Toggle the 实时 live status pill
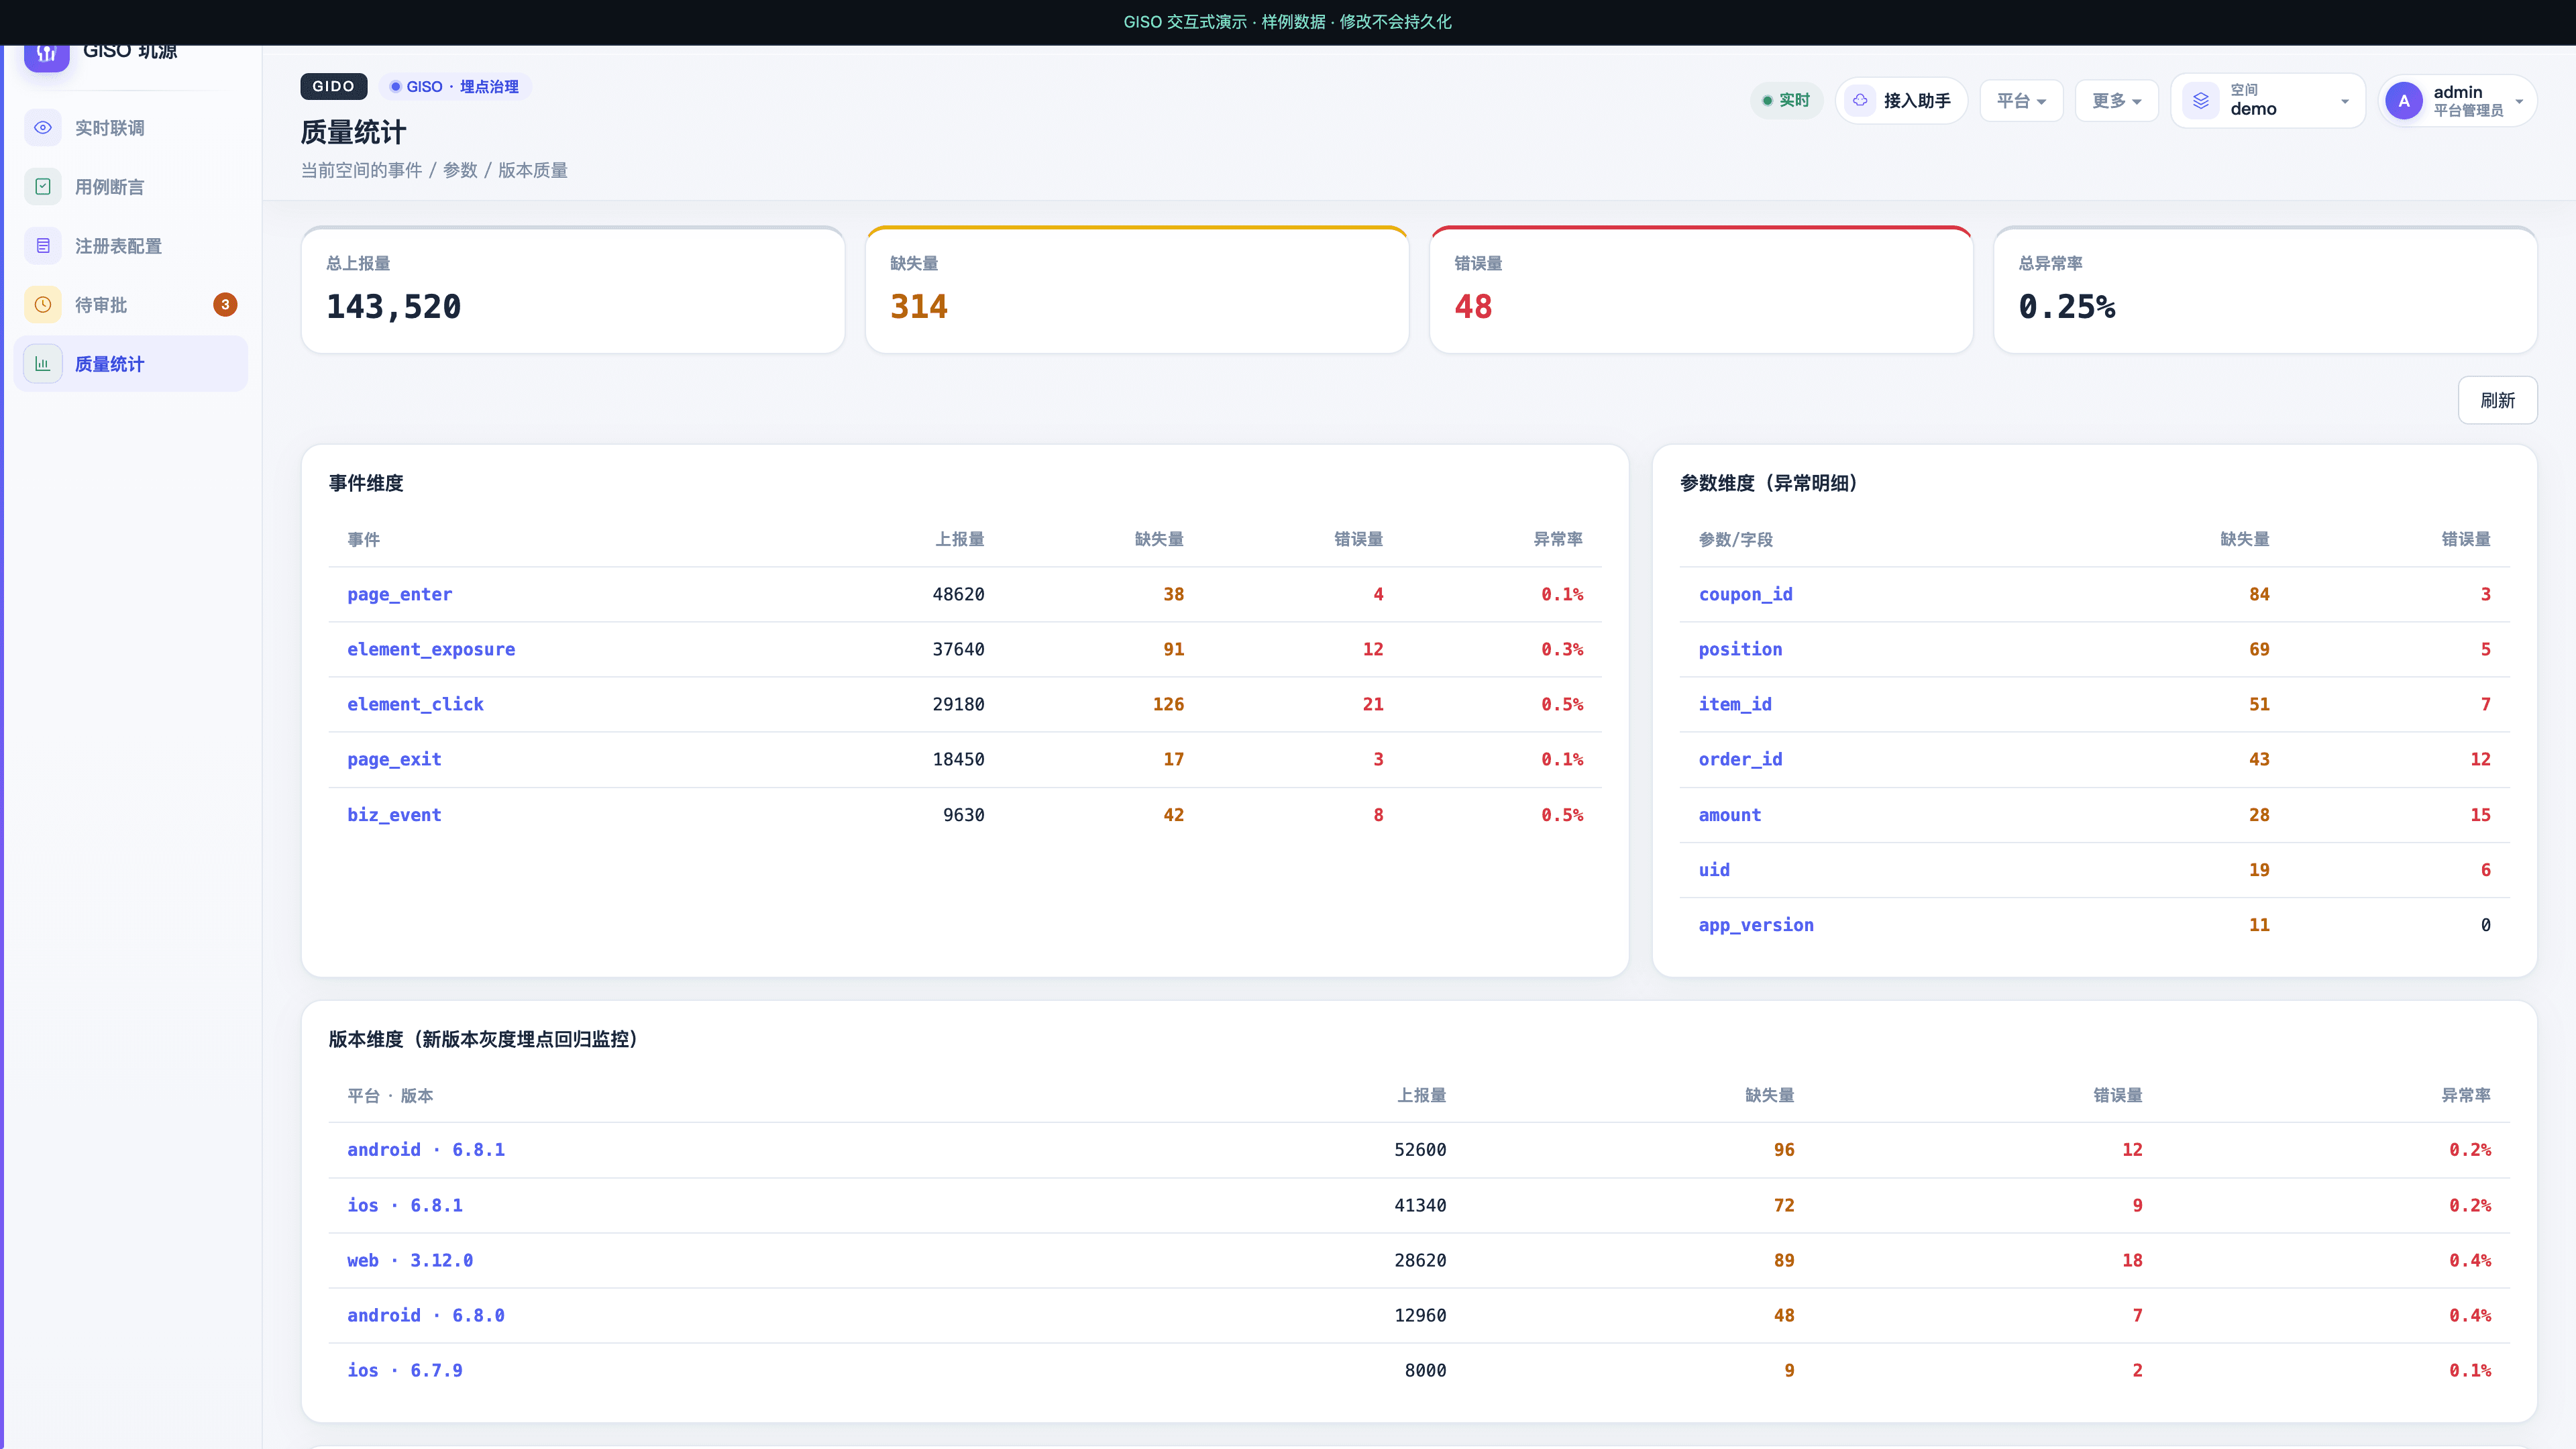Viewport: 2576px width, 1449px height. [1786, 101]
